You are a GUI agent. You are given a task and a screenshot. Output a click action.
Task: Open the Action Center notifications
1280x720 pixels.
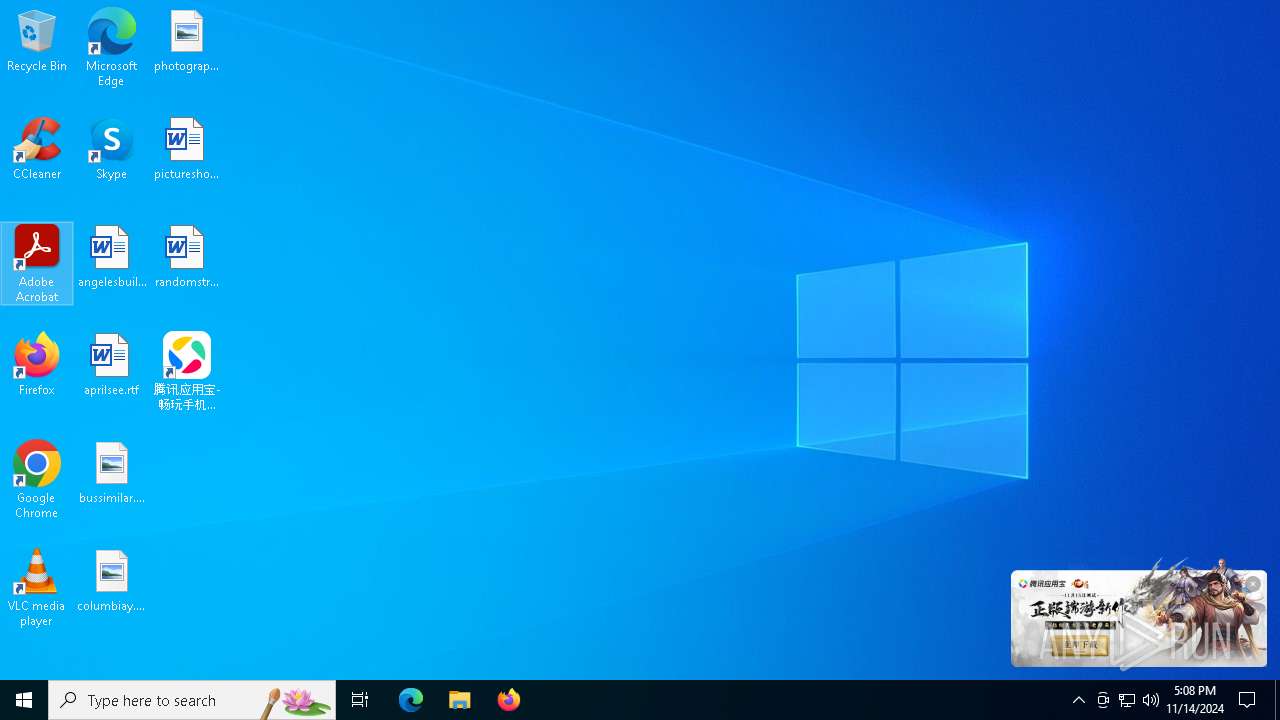click(x=1248, y=700)
